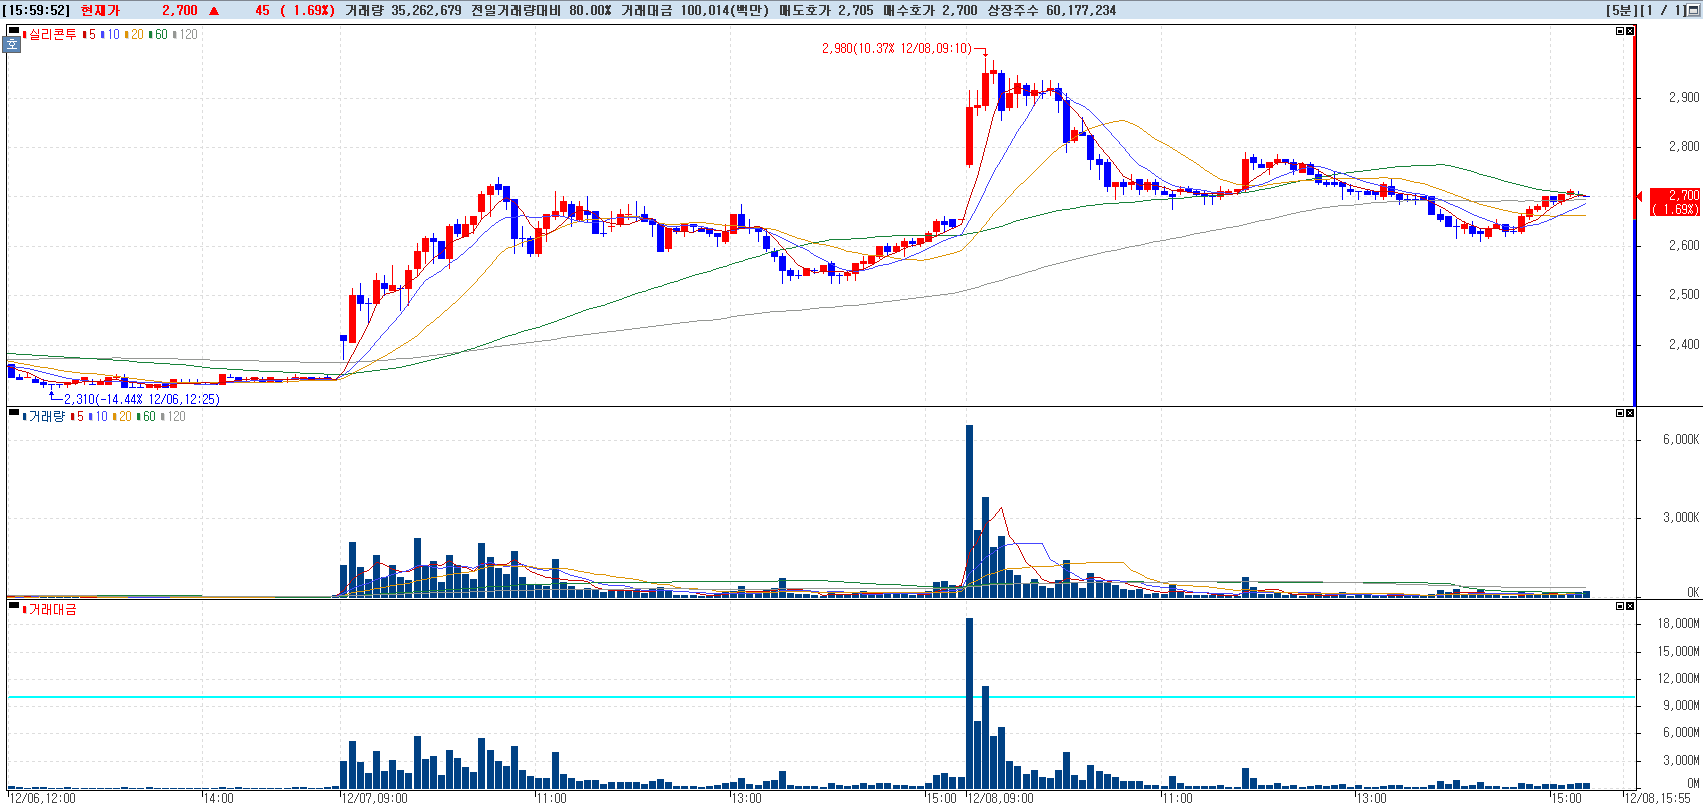Click the 12/06,12:00 time axis label
This screenshot has height=808, width=1703.
pos(42,798)
